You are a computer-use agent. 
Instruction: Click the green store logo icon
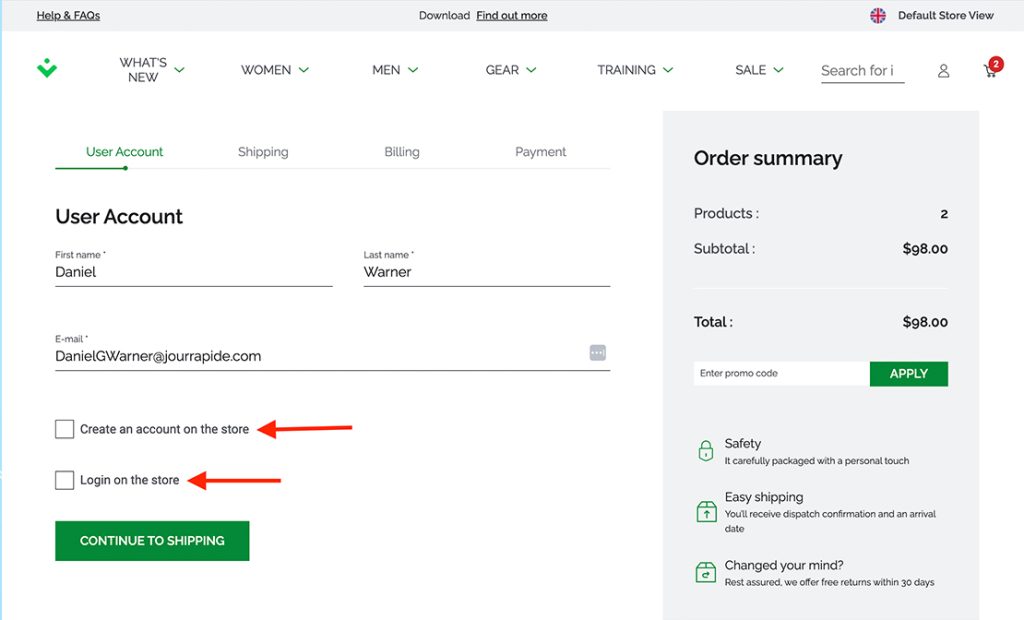point(47,69)
